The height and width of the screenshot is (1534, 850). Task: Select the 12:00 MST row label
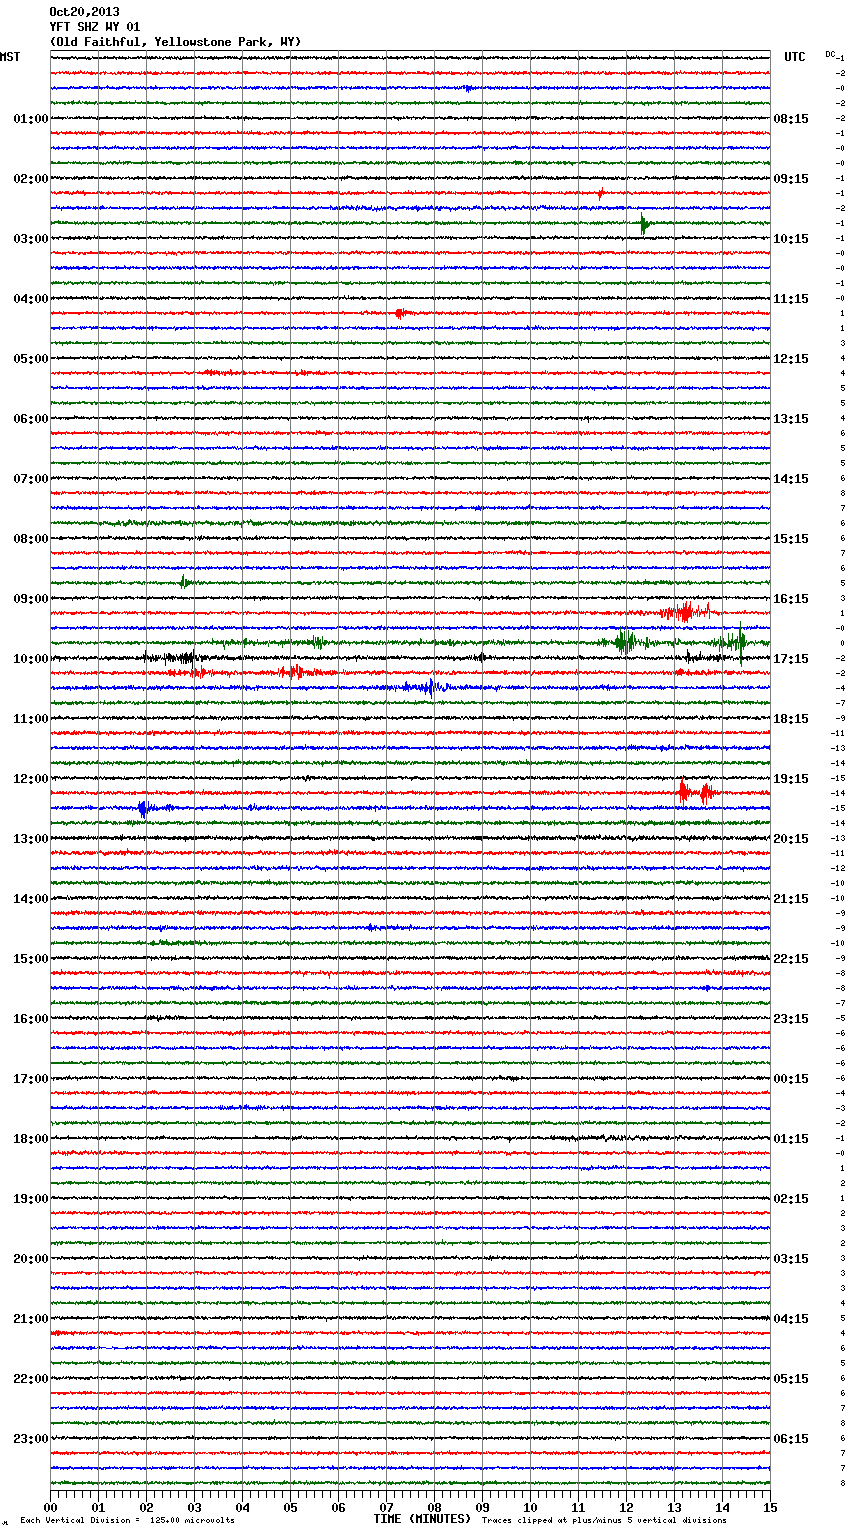30,779
